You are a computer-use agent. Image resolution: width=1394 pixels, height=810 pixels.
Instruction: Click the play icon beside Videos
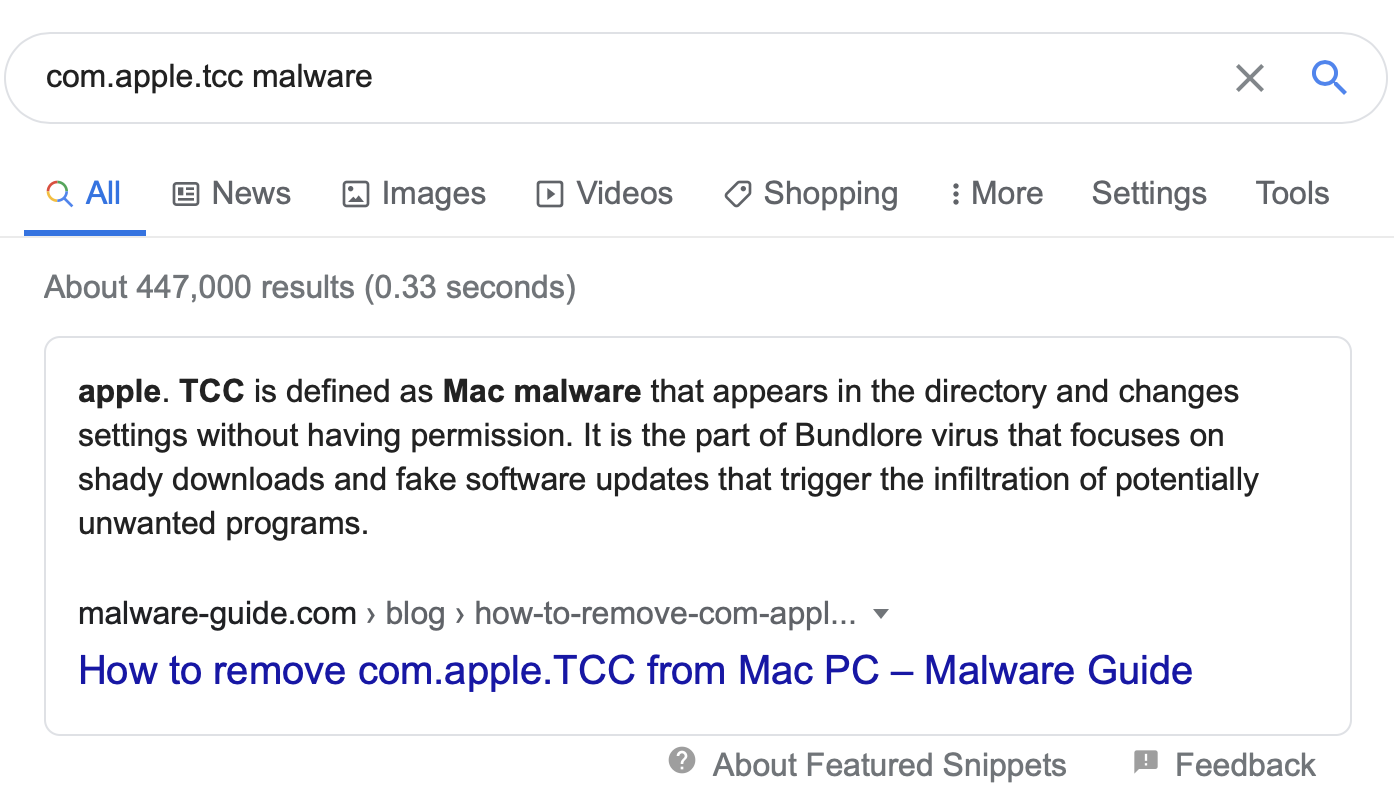(x=550, y=194)
